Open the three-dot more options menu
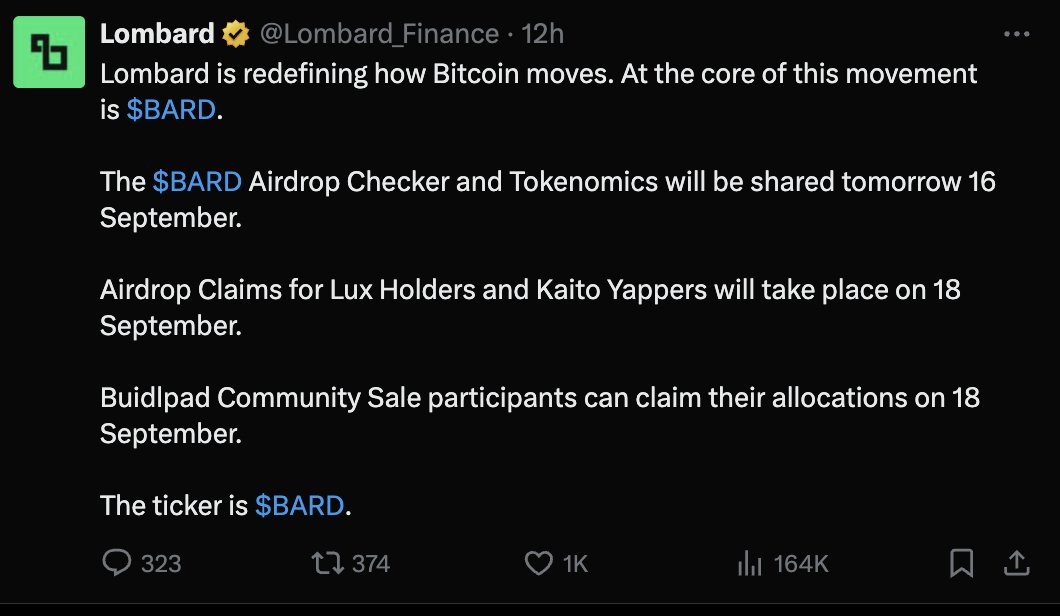The width and height of the screenshot is (1060, 616). click(1017, 34)
